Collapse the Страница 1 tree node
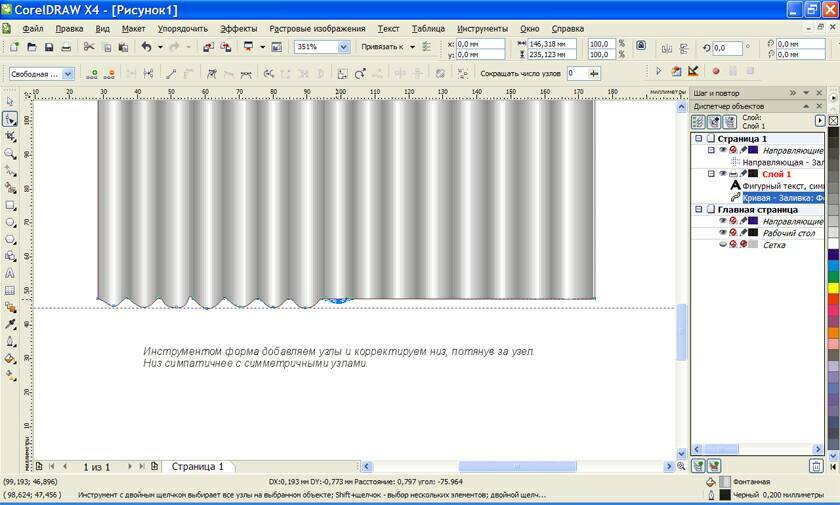This screenshot has height=505, width=840. (x=699, y=138)
